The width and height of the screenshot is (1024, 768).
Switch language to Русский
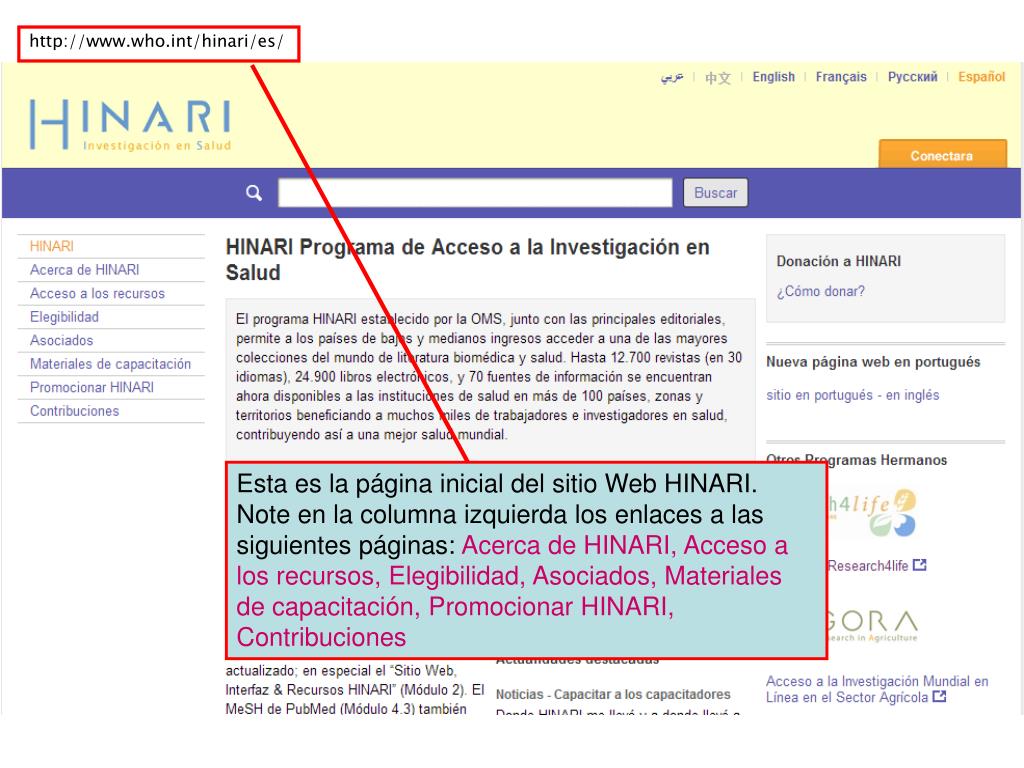[x=912, y=76]
